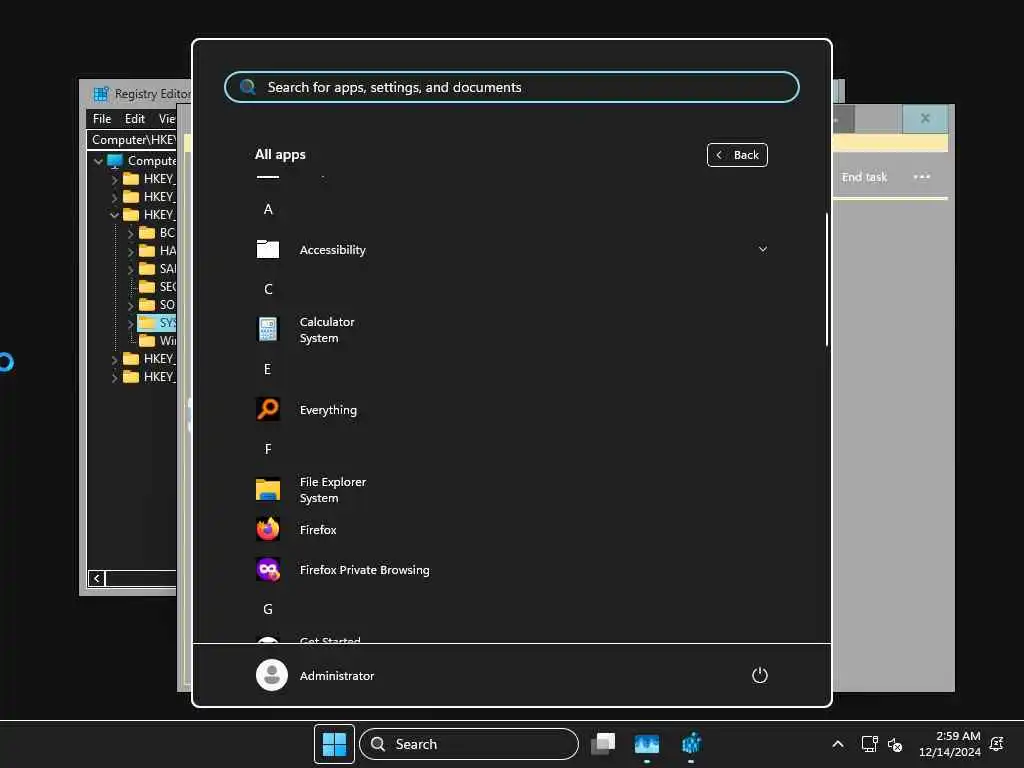Open Task View from the taskbar

(x=603, y=744)
